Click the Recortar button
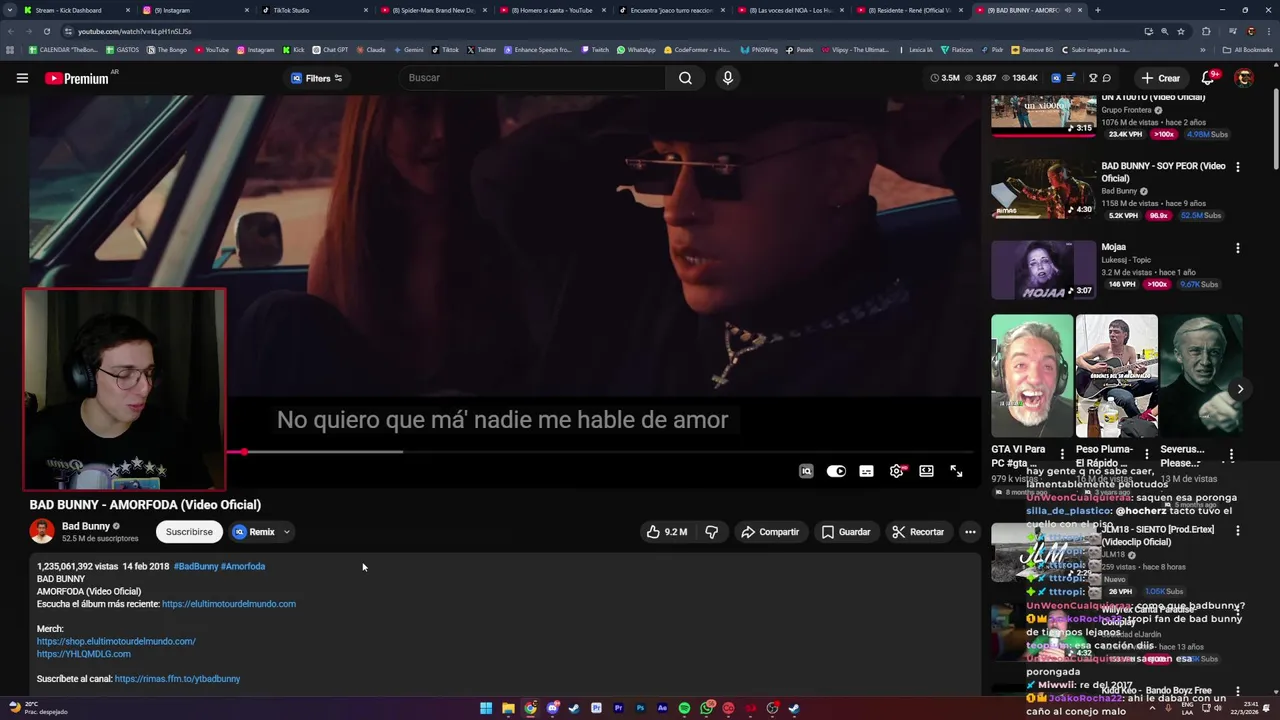 [918, 532]
